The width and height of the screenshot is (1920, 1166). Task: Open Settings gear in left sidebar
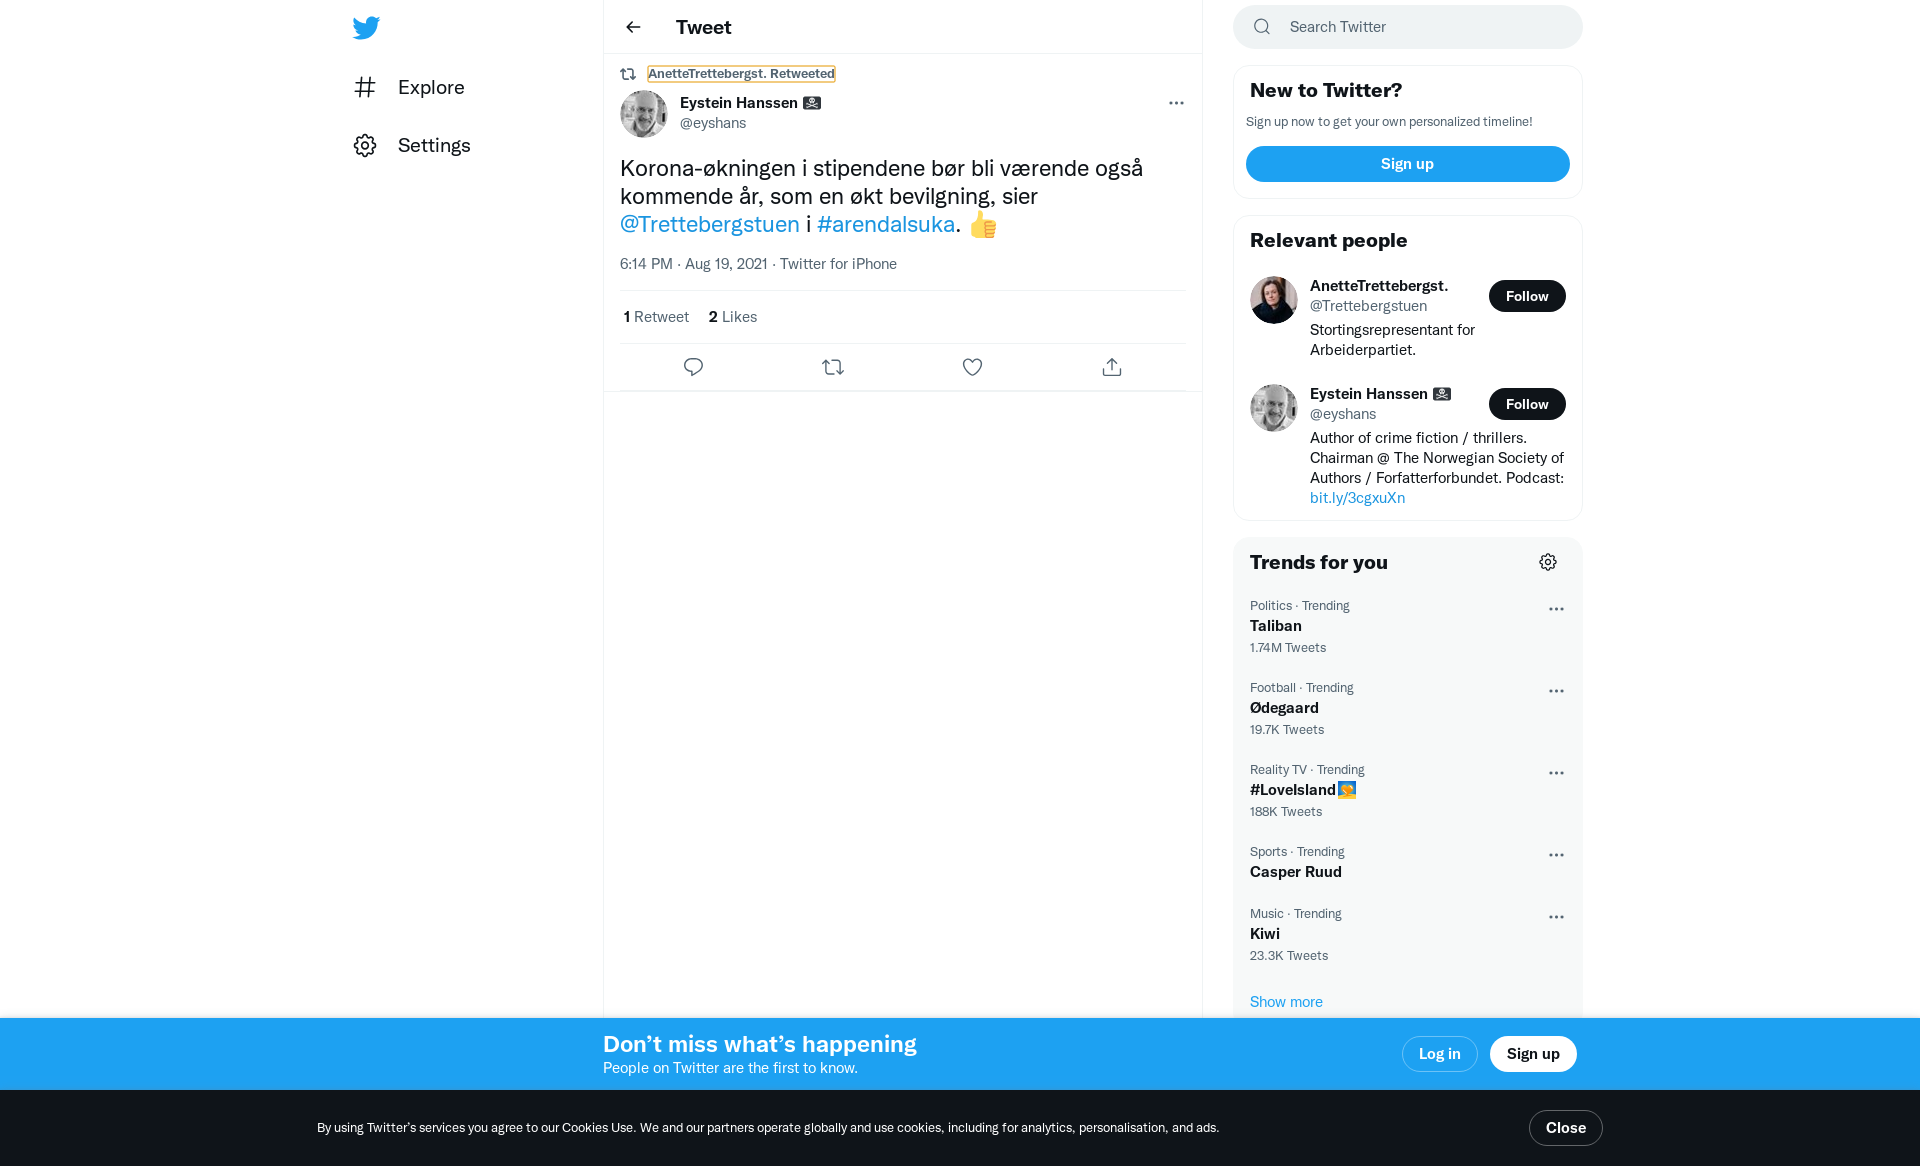pyautogui.click(x=365, y=146)
